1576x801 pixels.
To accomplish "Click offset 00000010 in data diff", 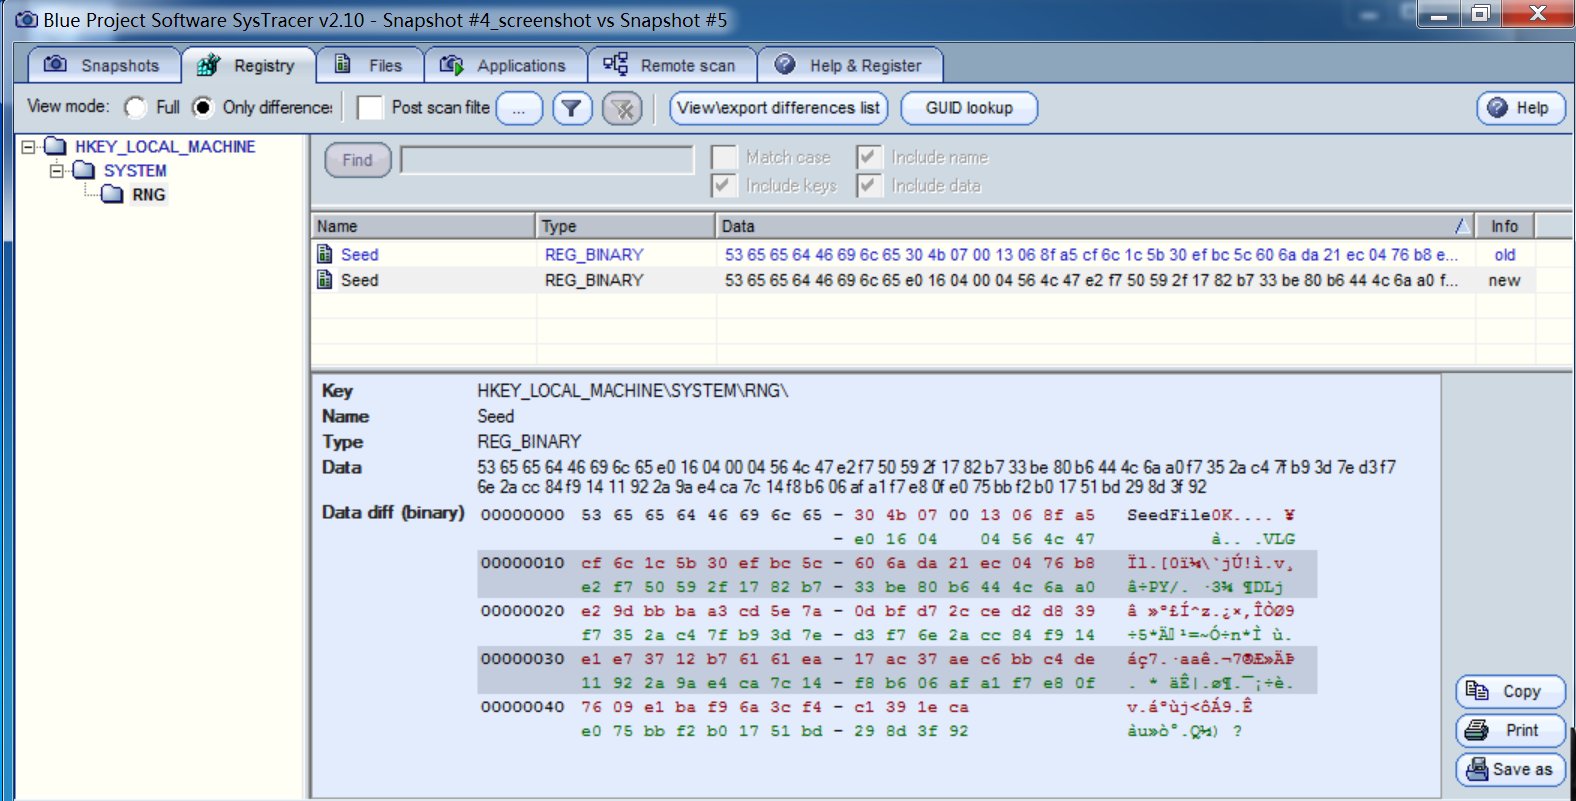I will 522,563.
